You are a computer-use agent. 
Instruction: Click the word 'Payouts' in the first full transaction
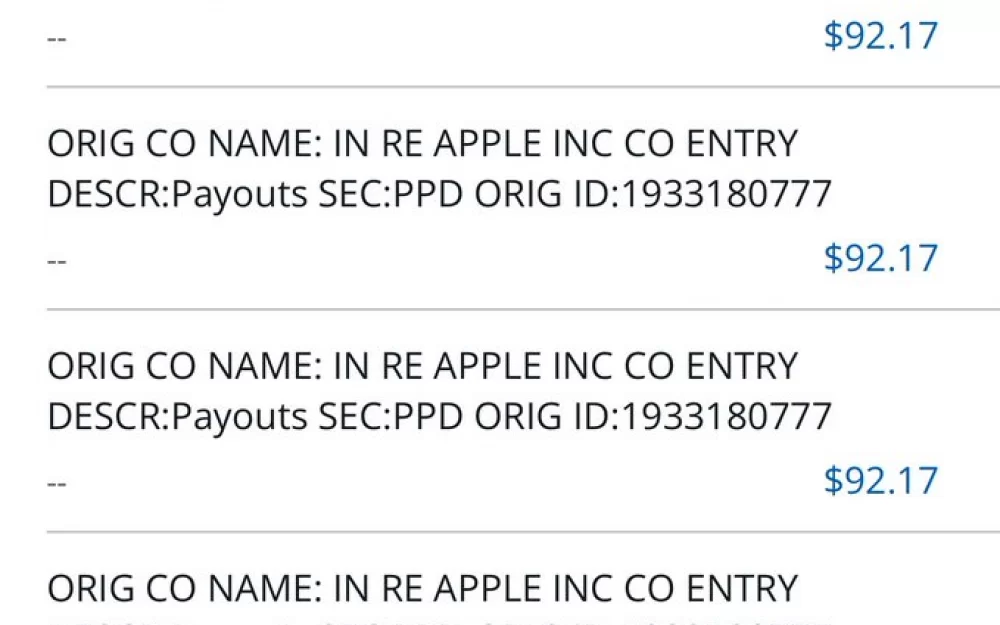(x=239, y=195)
